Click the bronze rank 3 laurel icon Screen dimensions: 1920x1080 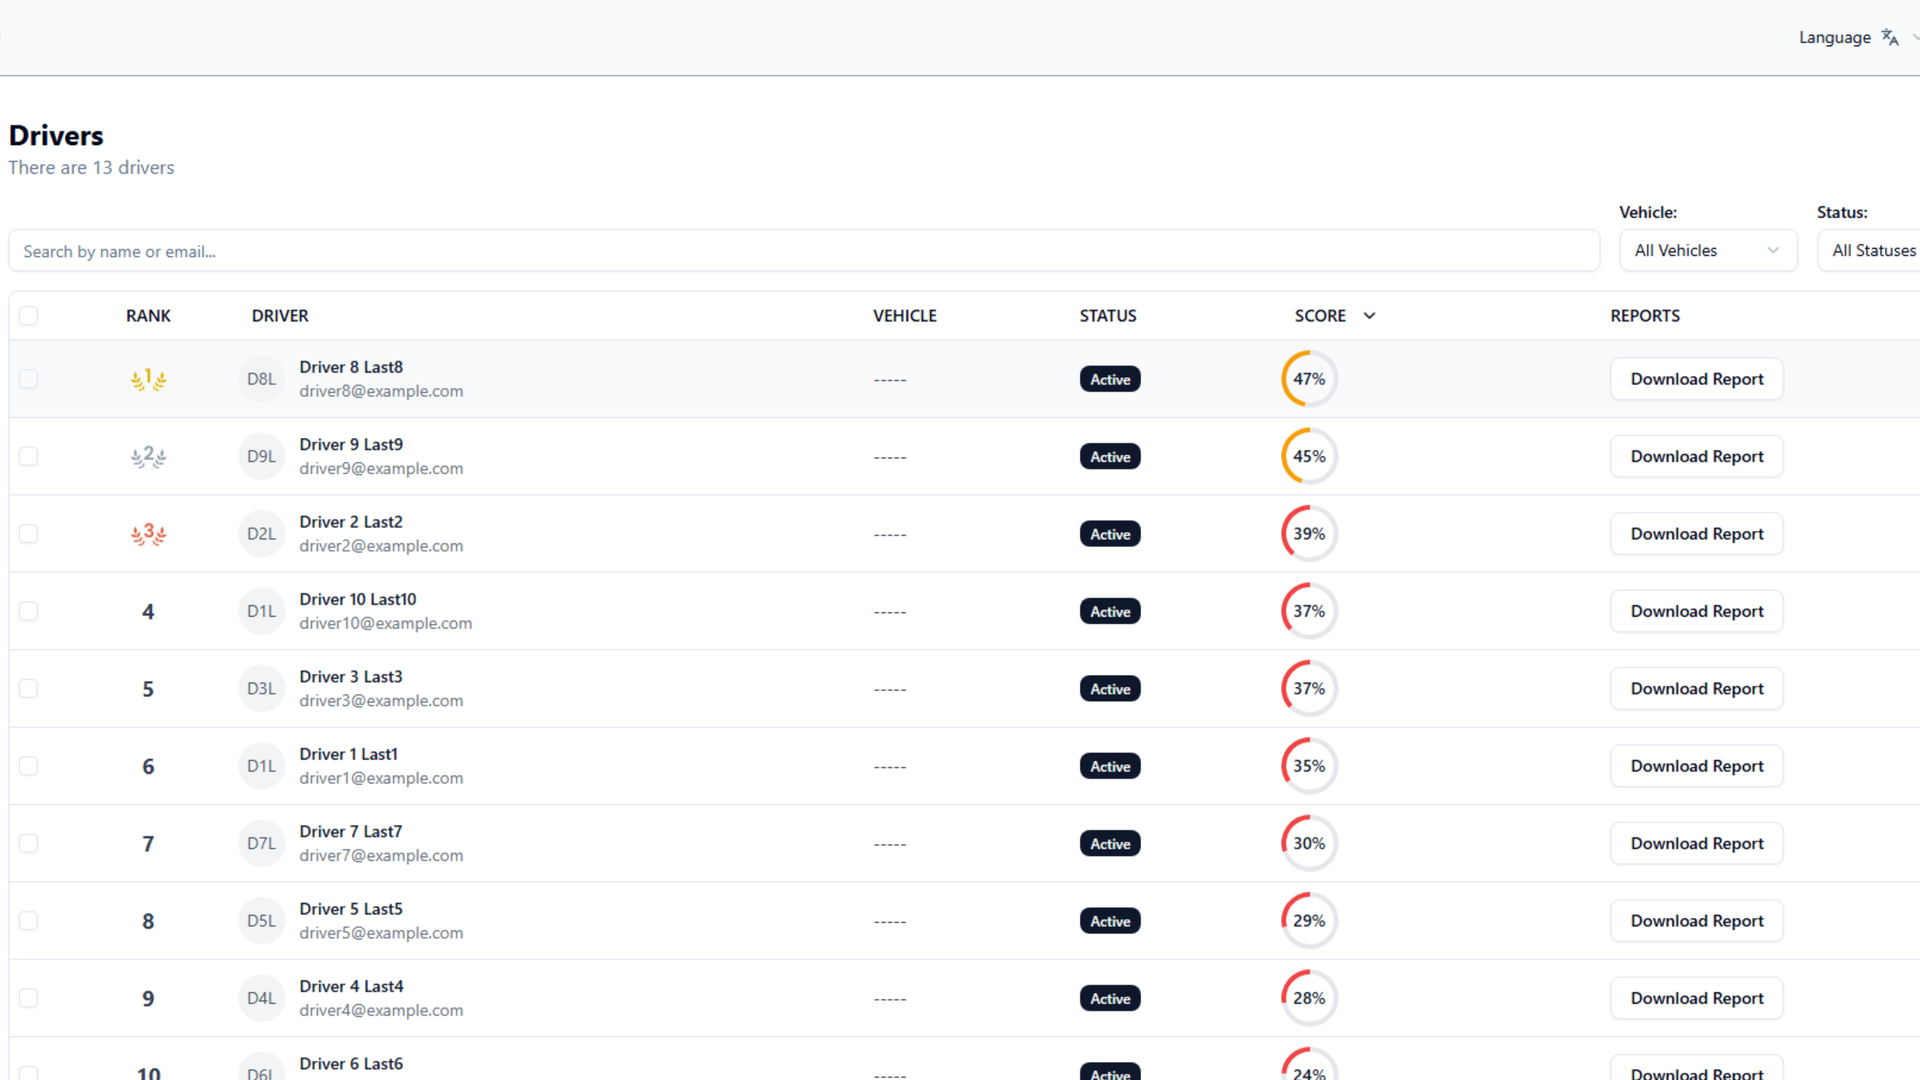[x=148, y=534]
